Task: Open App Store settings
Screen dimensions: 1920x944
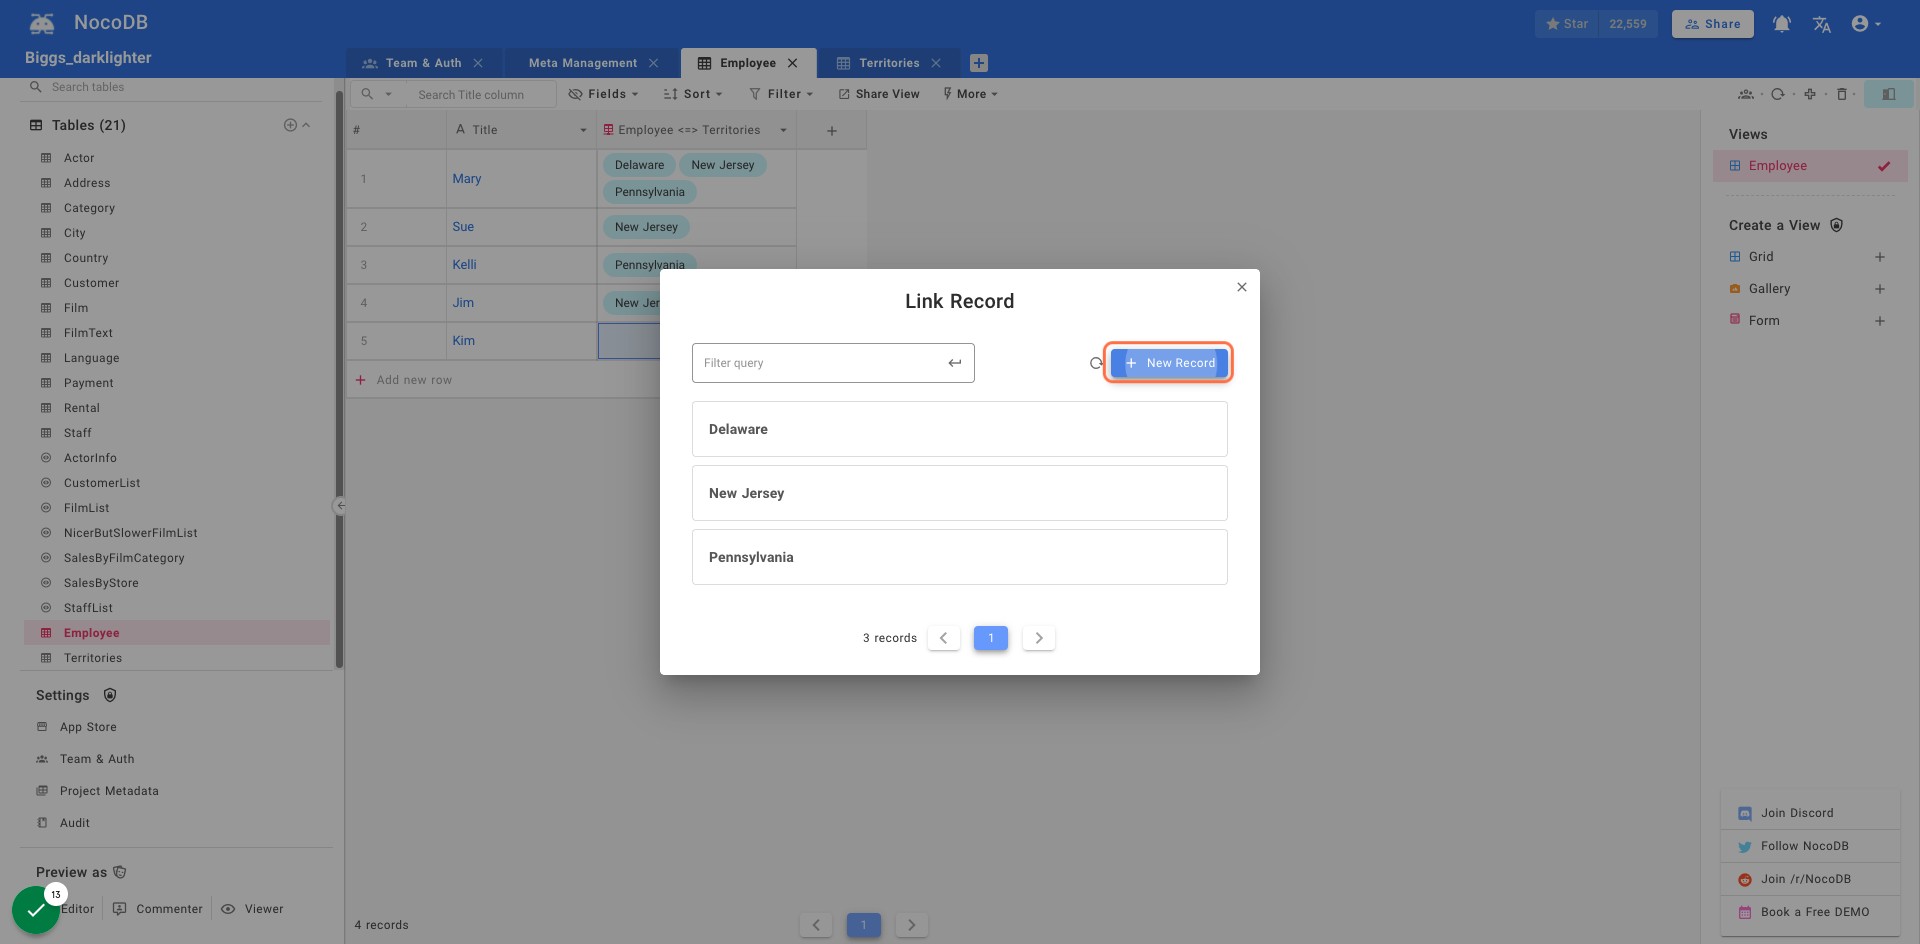Action: (88, 727)
